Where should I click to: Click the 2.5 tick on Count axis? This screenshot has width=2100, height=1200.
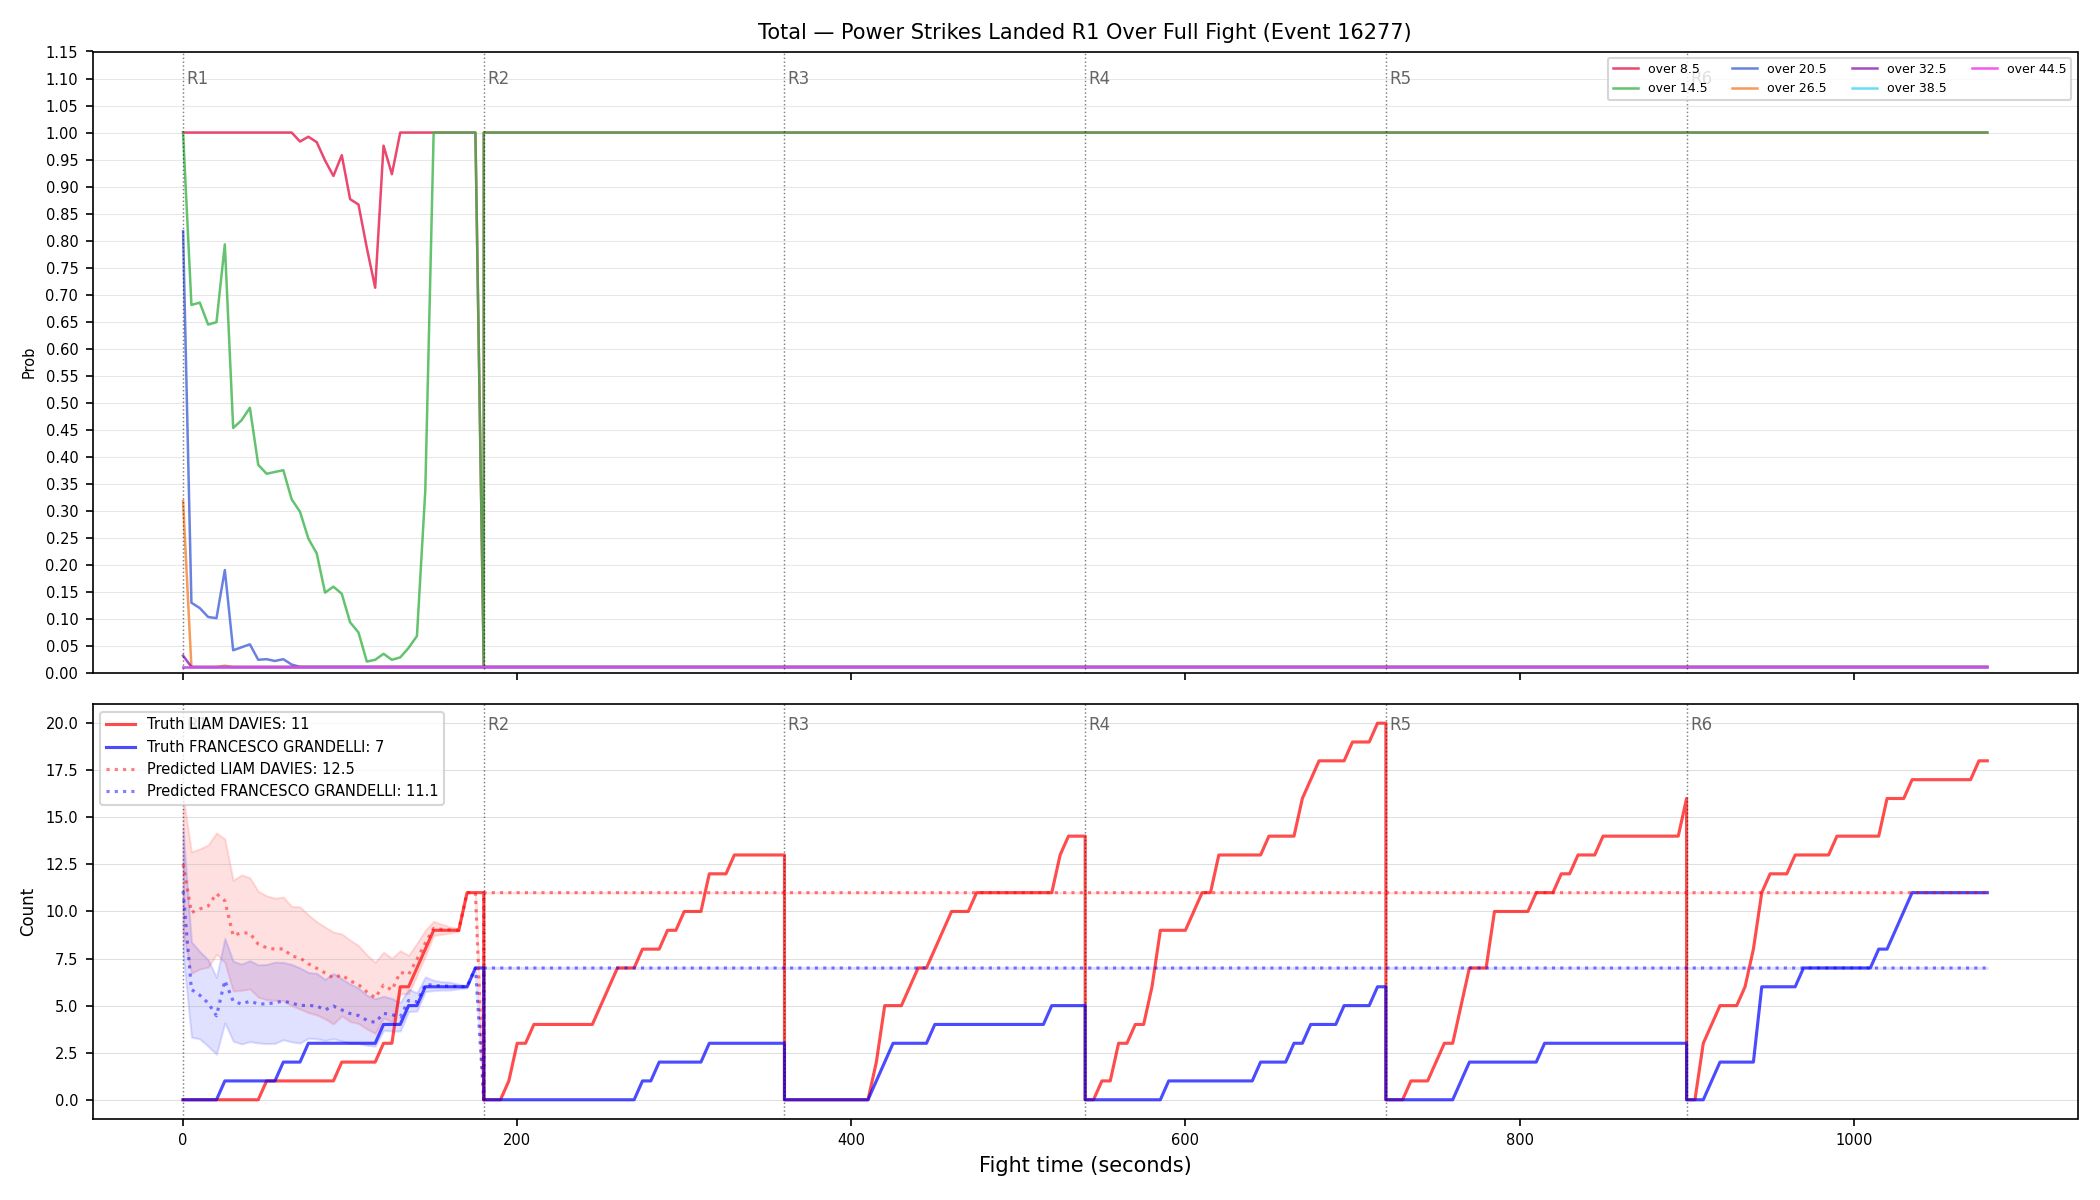(x=66, y=1053)
